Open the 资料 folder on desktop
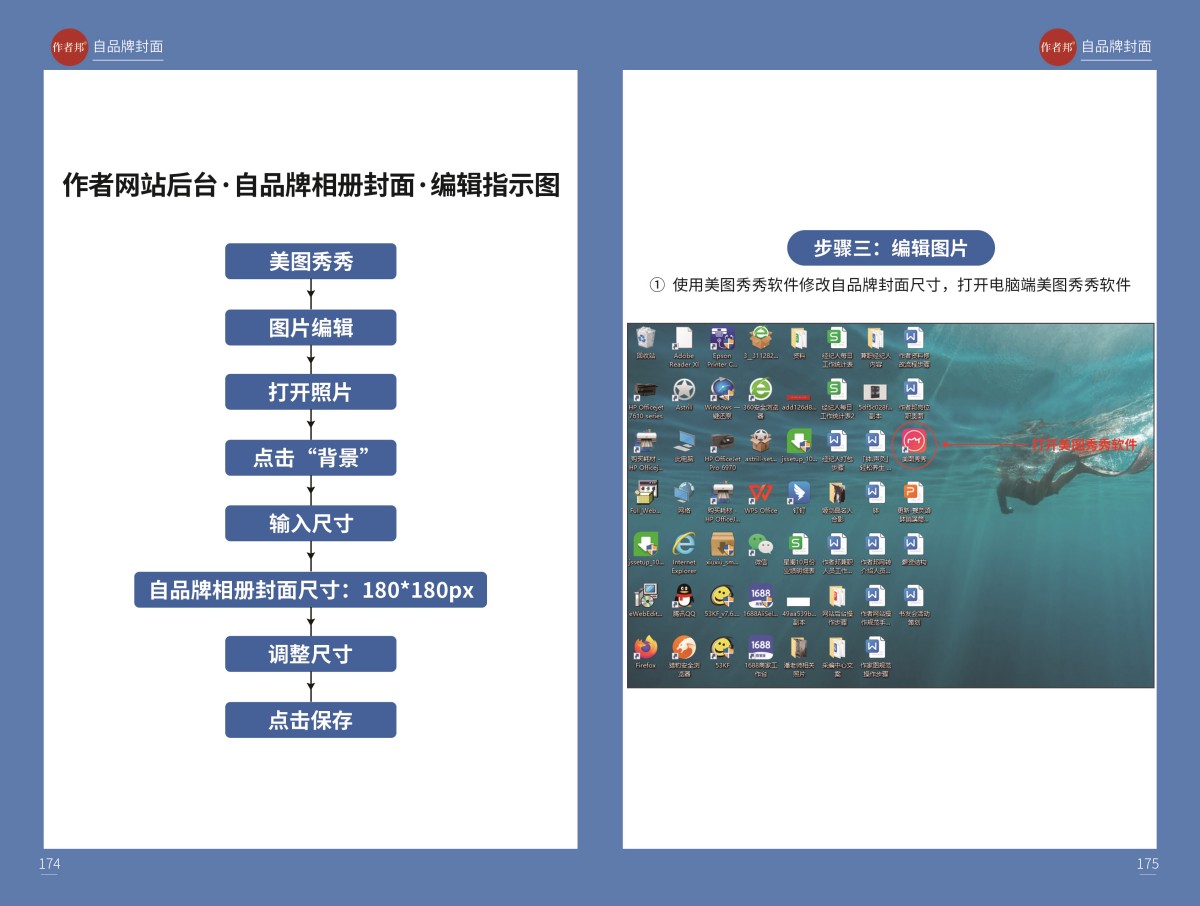The image size is (1200, 906). [798, 339]
